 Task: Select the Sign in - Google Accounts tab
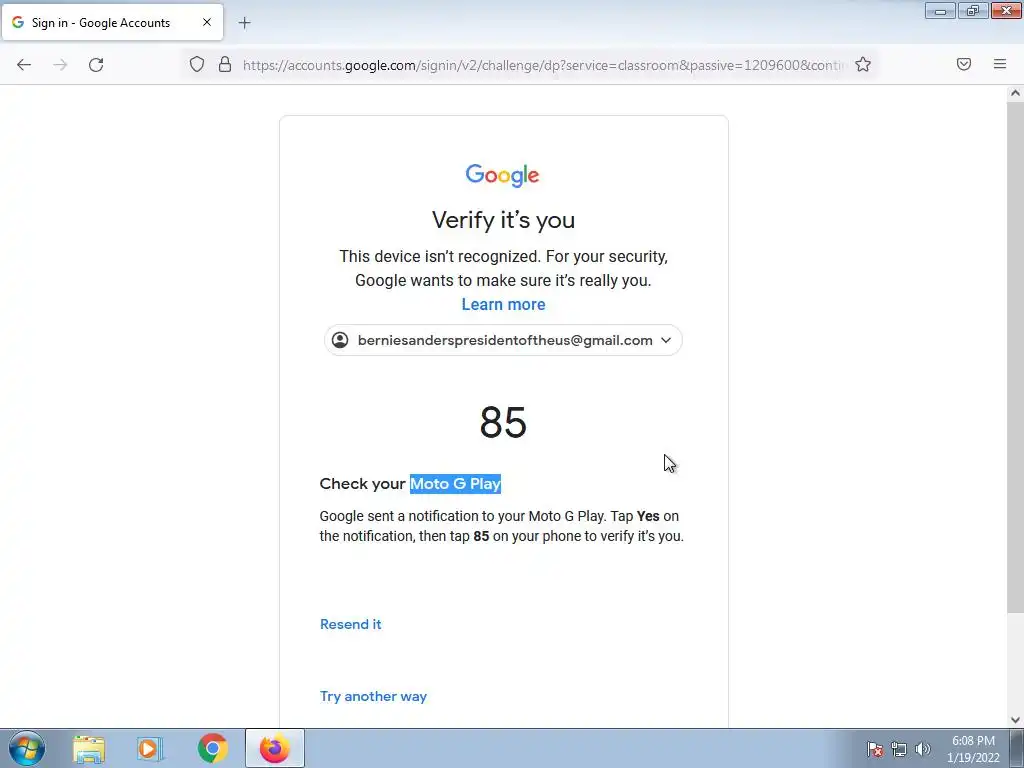click(112, 22)
